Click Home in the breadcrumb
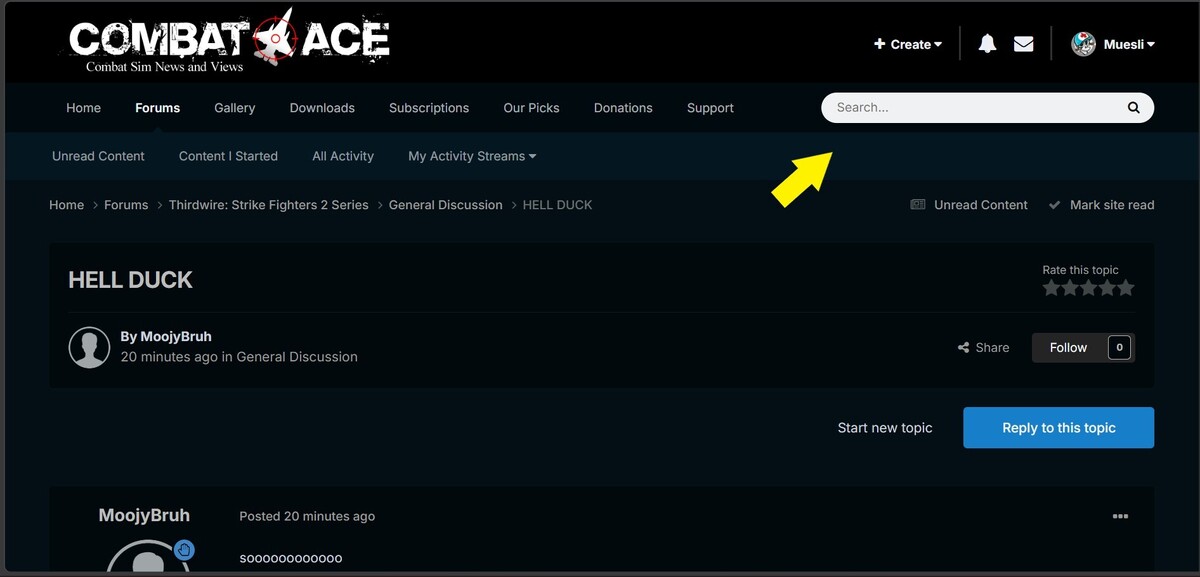This screenshot has height=577, width=1200. click(66, 205)
